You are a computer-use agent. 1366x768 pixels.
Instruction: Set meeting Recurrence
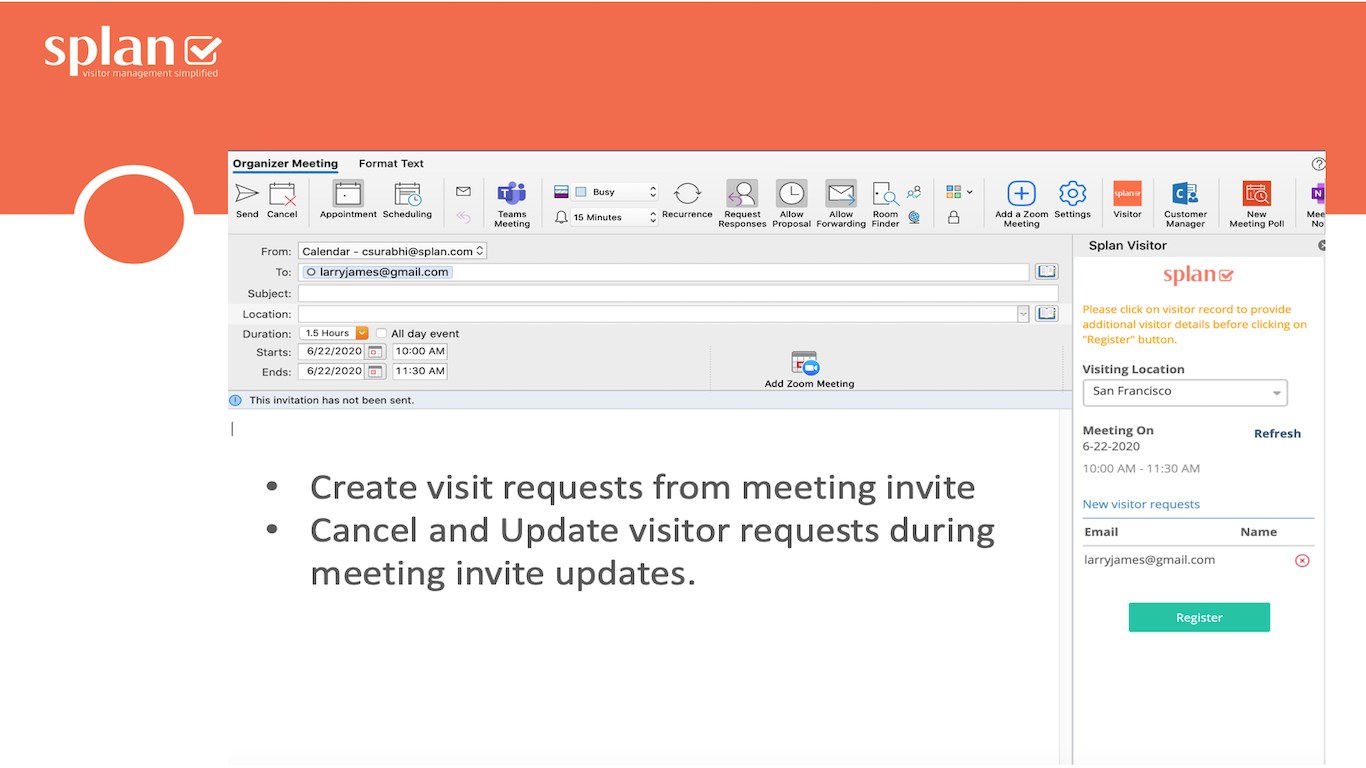point(687,200)
